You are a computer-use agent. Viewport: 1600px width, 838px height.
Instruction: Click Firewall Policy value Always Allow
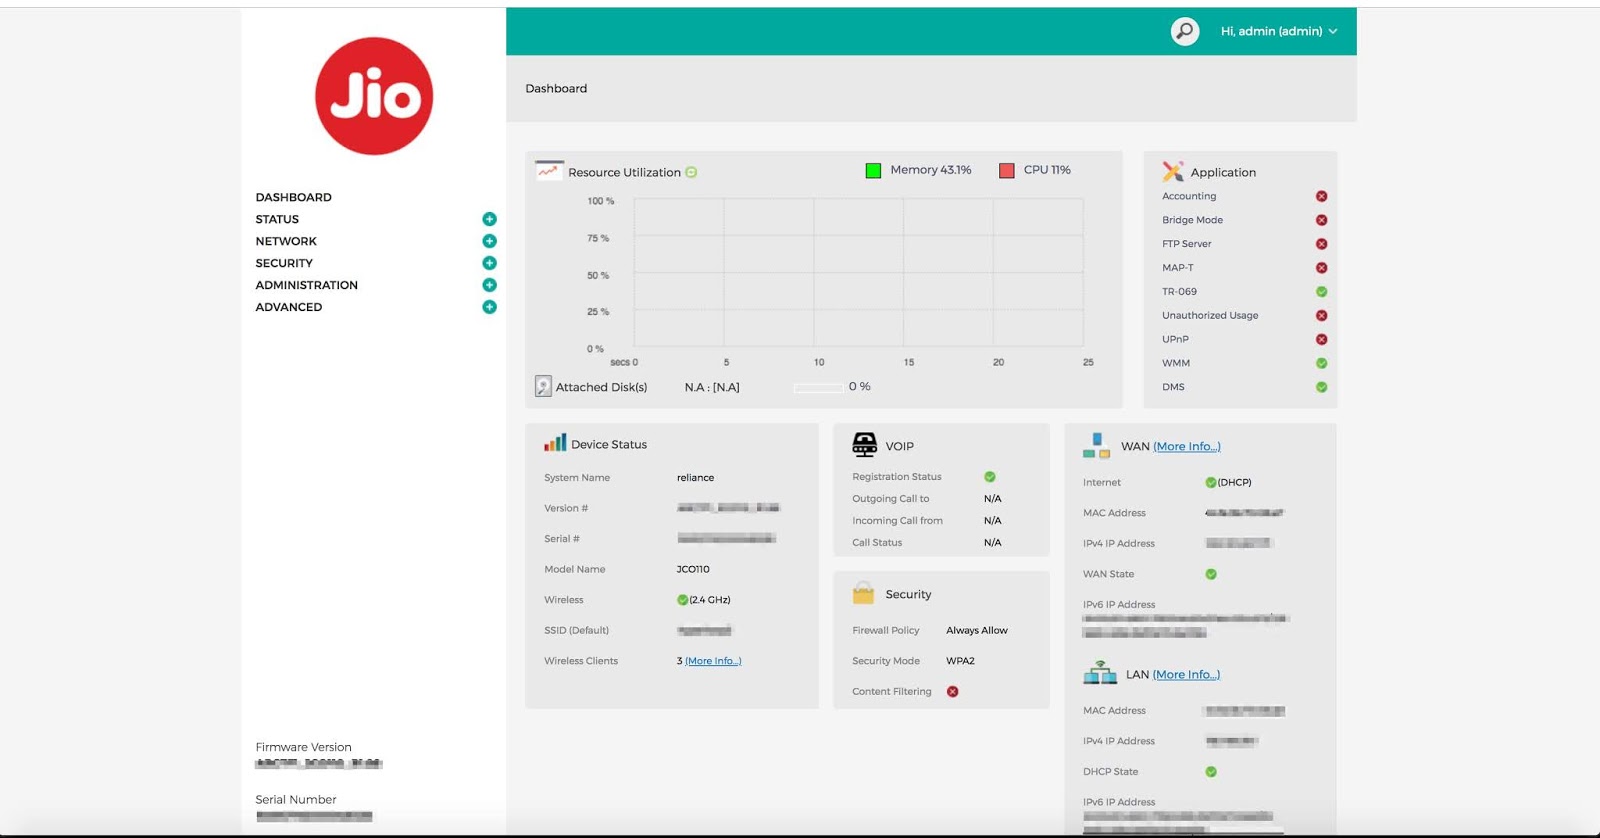coord(977,630)
